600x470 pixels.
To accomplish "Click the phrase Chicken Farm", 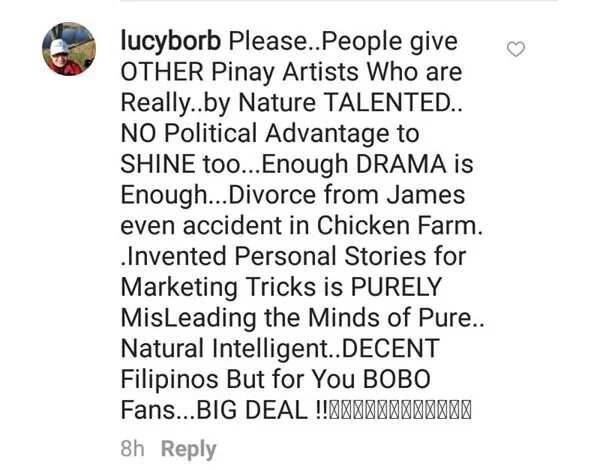I will coord(399,225).
